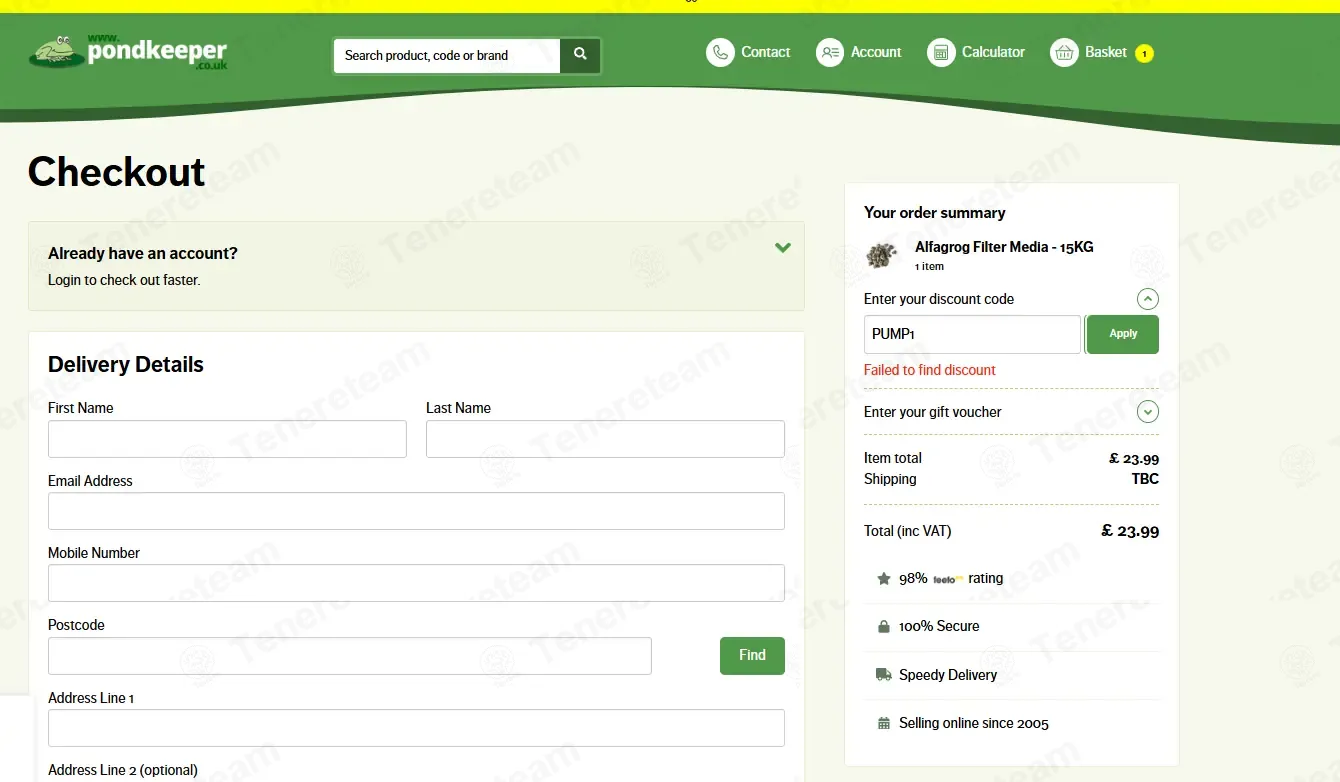Click the Speedy Delivery text
Viewport: 1340px width, 782px height.
[x=948, y=675]
